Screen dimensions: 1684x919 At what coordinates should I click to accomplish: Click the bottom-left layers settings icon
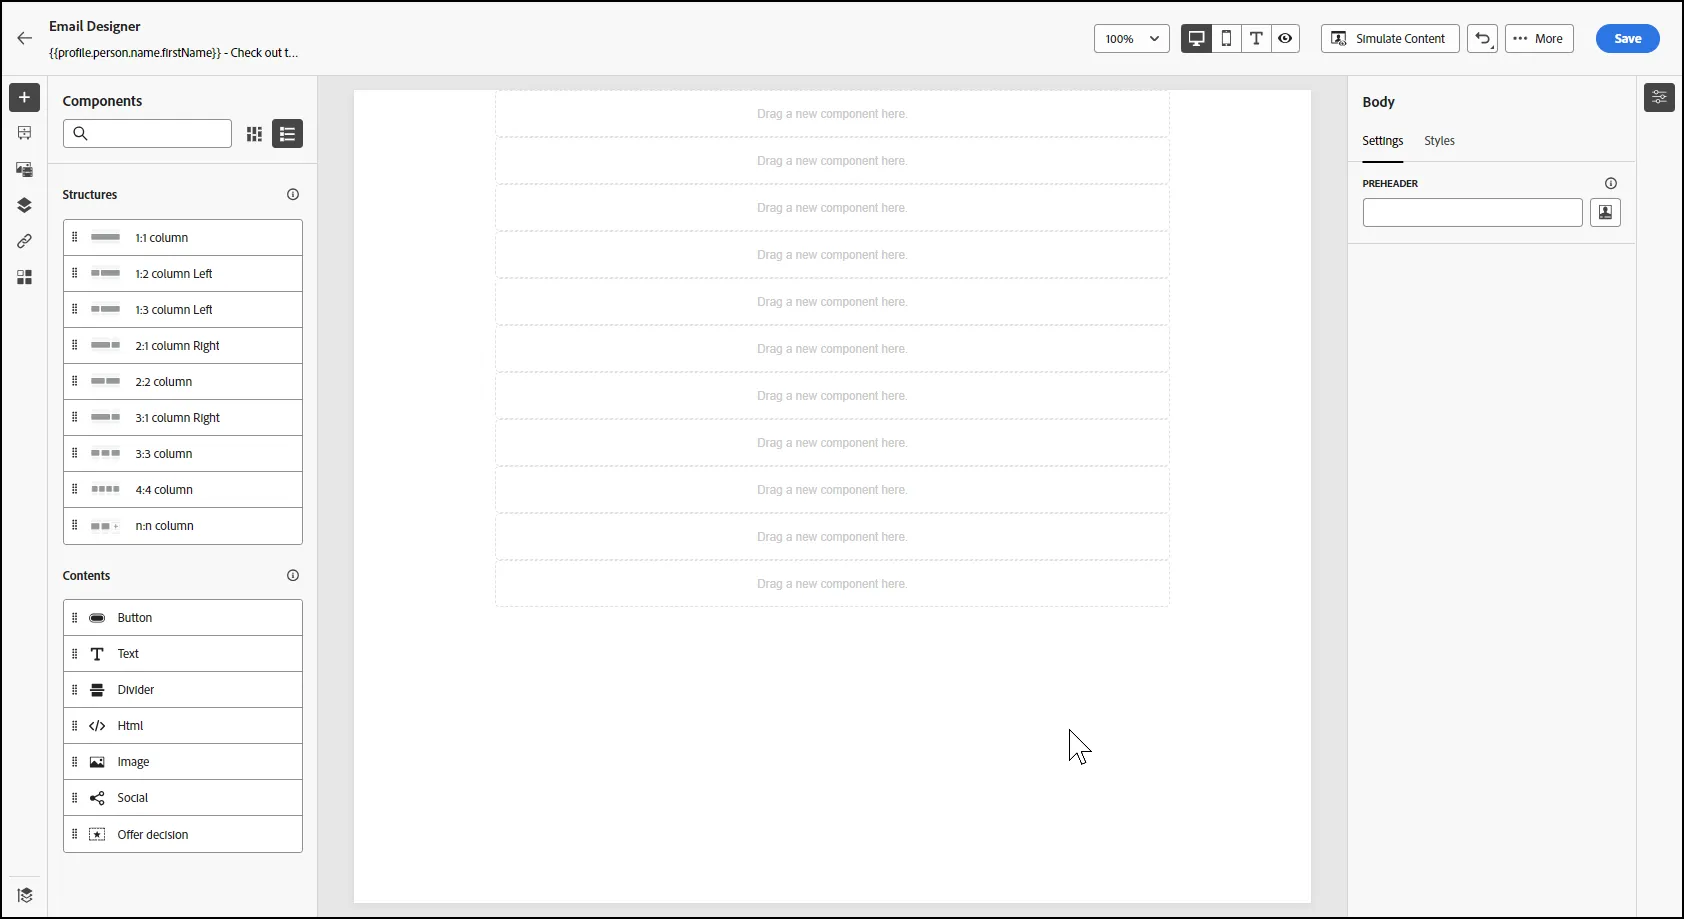pos(25,895)
